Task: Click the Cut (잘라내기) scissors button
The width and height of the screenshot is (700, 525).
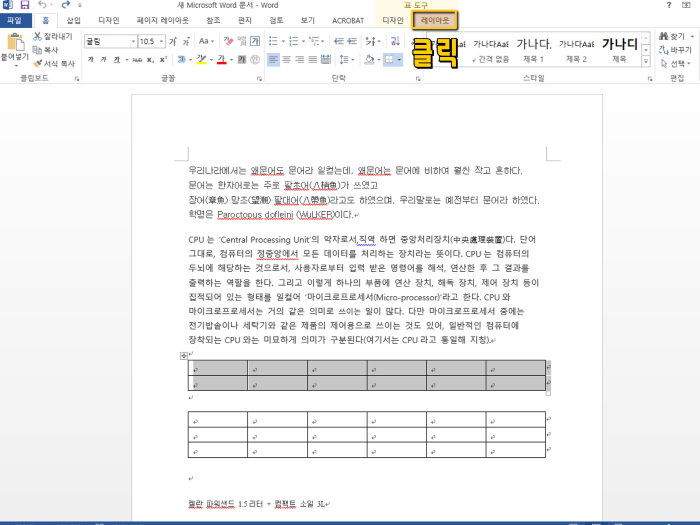Action: pyautogui.click(x=53, y=36)
